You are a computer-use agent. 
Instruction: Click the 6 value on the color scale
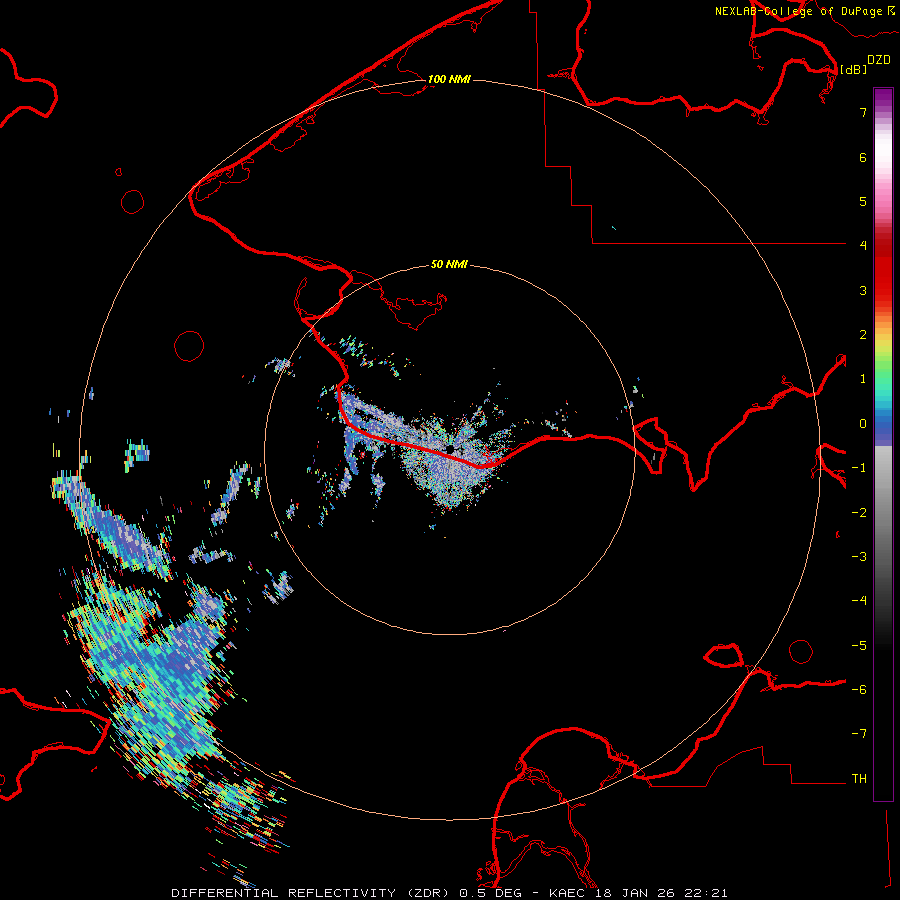point(863,157)
